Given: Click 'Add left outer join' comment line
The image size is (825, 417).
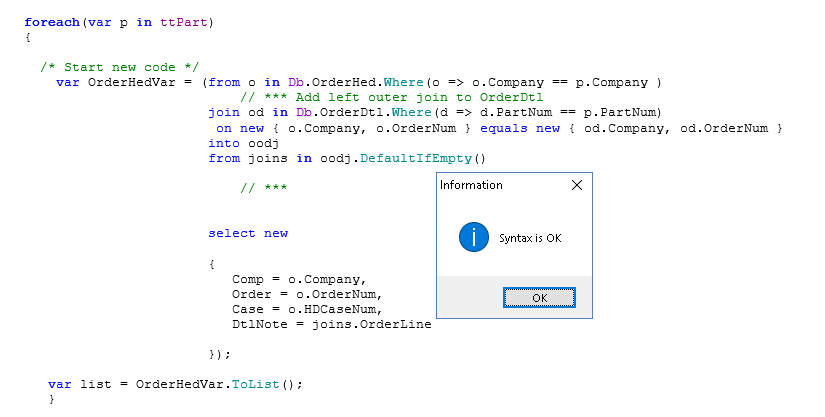Looking at the screenshot, I should coord(391,97).
